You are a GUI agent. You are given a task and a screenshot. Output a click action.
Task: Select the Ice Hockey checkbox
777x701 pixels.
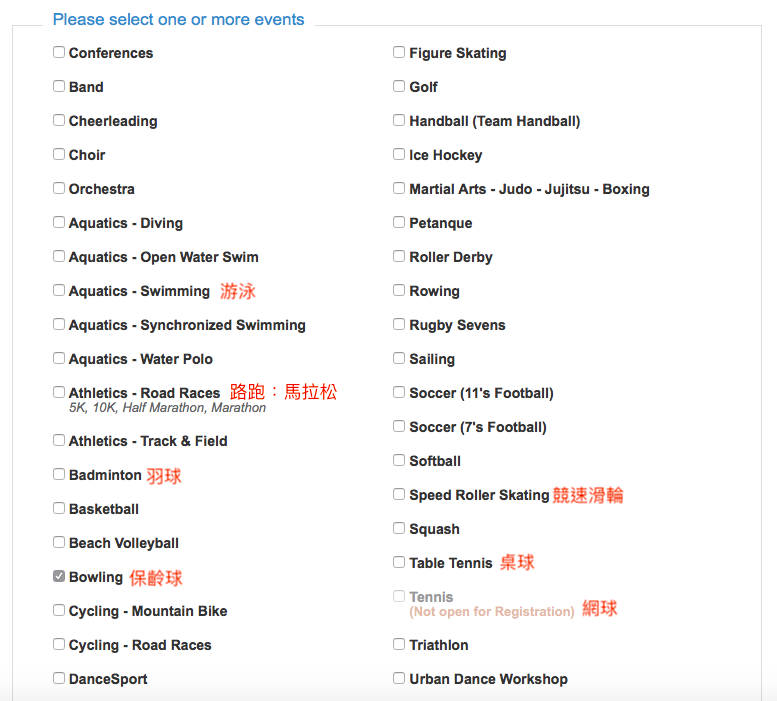[x=399, y=154]
